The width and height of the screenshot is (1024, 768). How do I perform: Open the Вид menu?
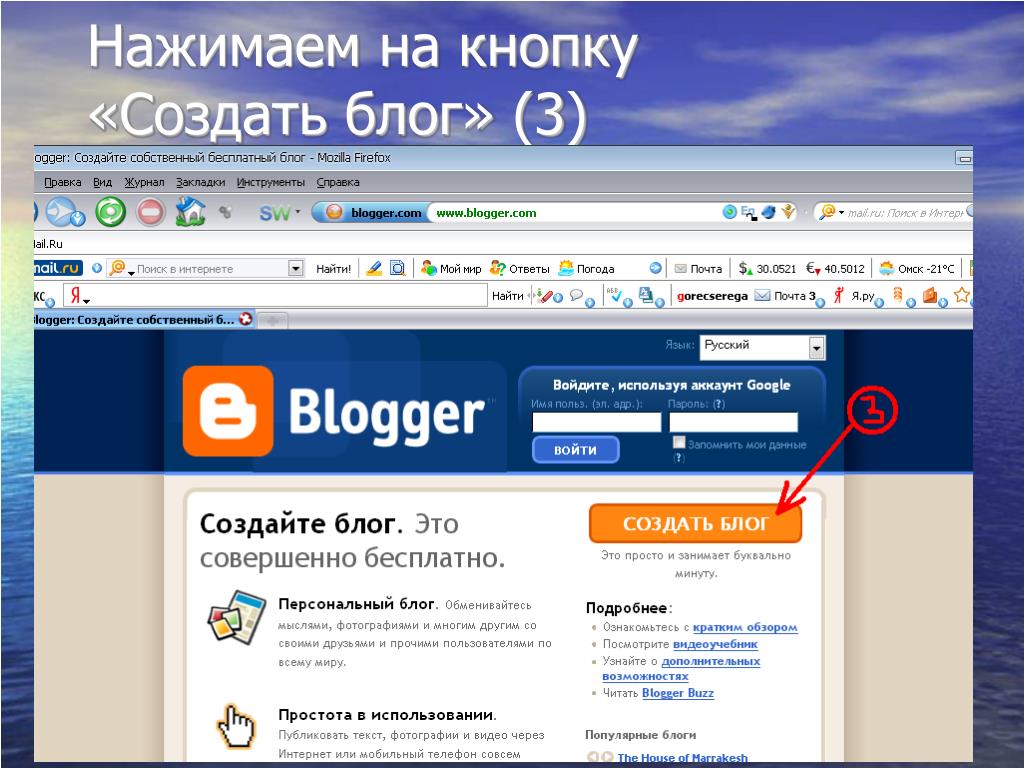103,182
